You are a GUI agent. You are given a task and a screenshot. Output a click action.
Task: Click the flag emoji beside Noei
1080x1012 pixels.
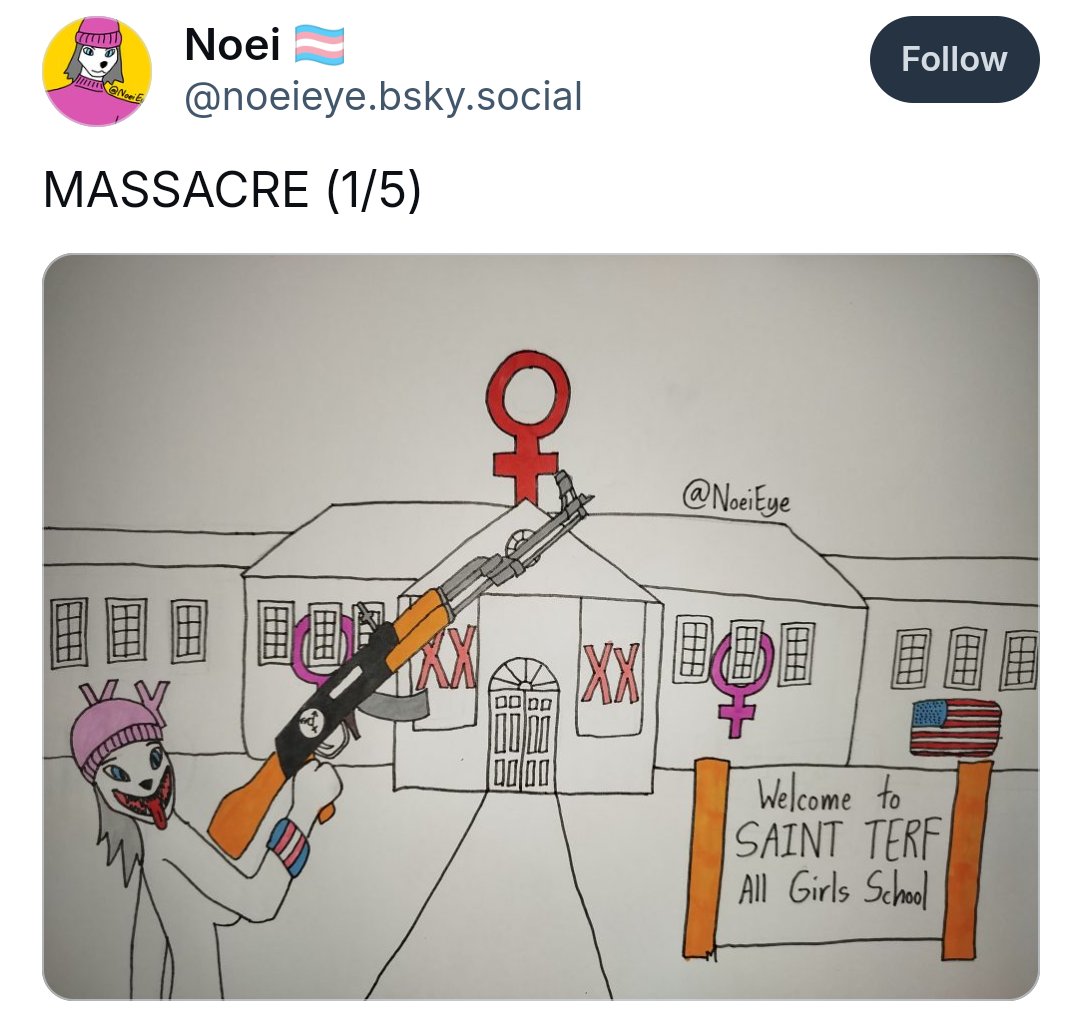pos(320,45)
